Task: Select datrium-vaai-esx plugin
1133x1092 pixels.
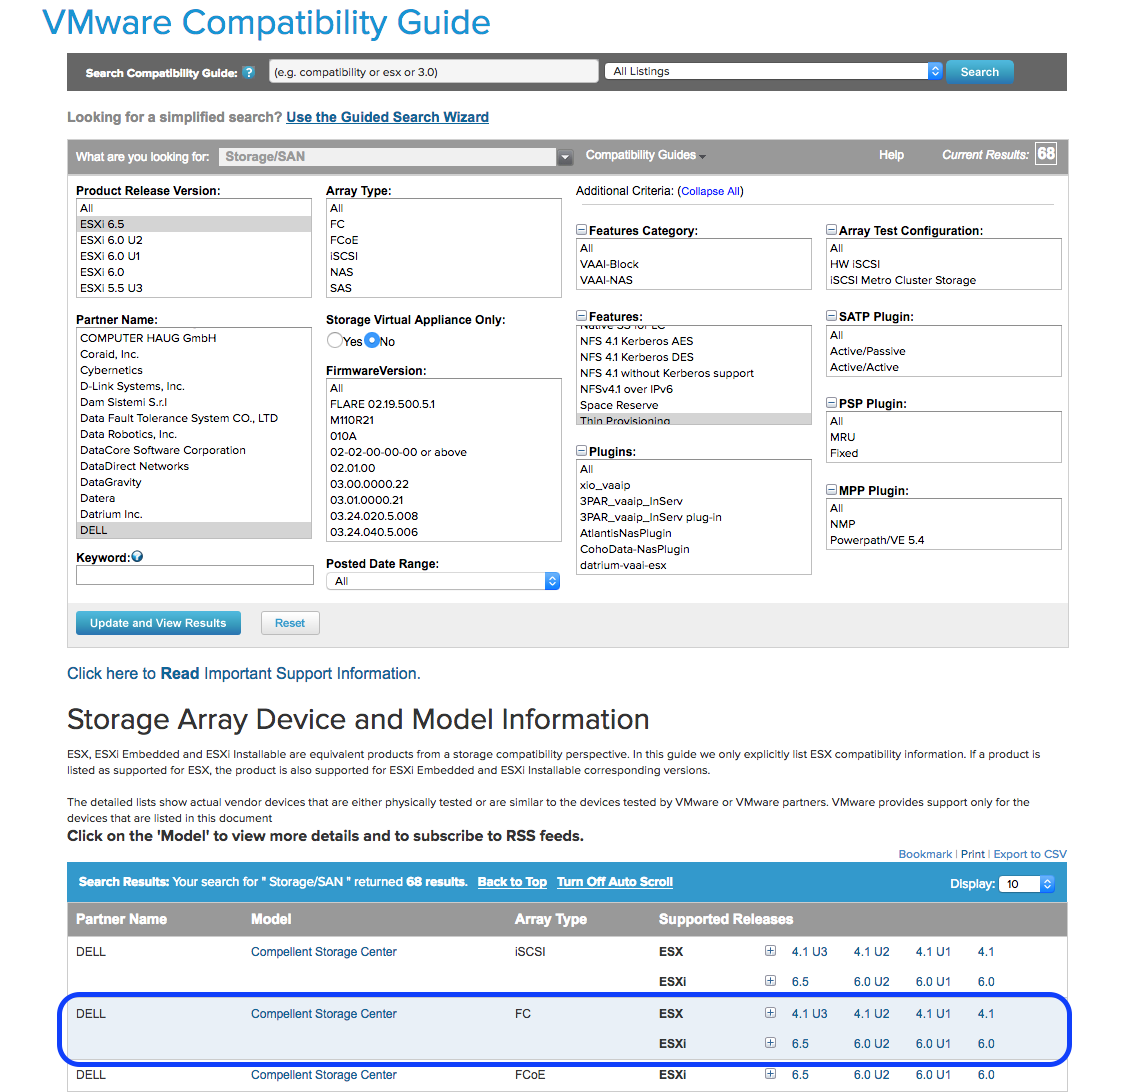Action: [694, 565]
